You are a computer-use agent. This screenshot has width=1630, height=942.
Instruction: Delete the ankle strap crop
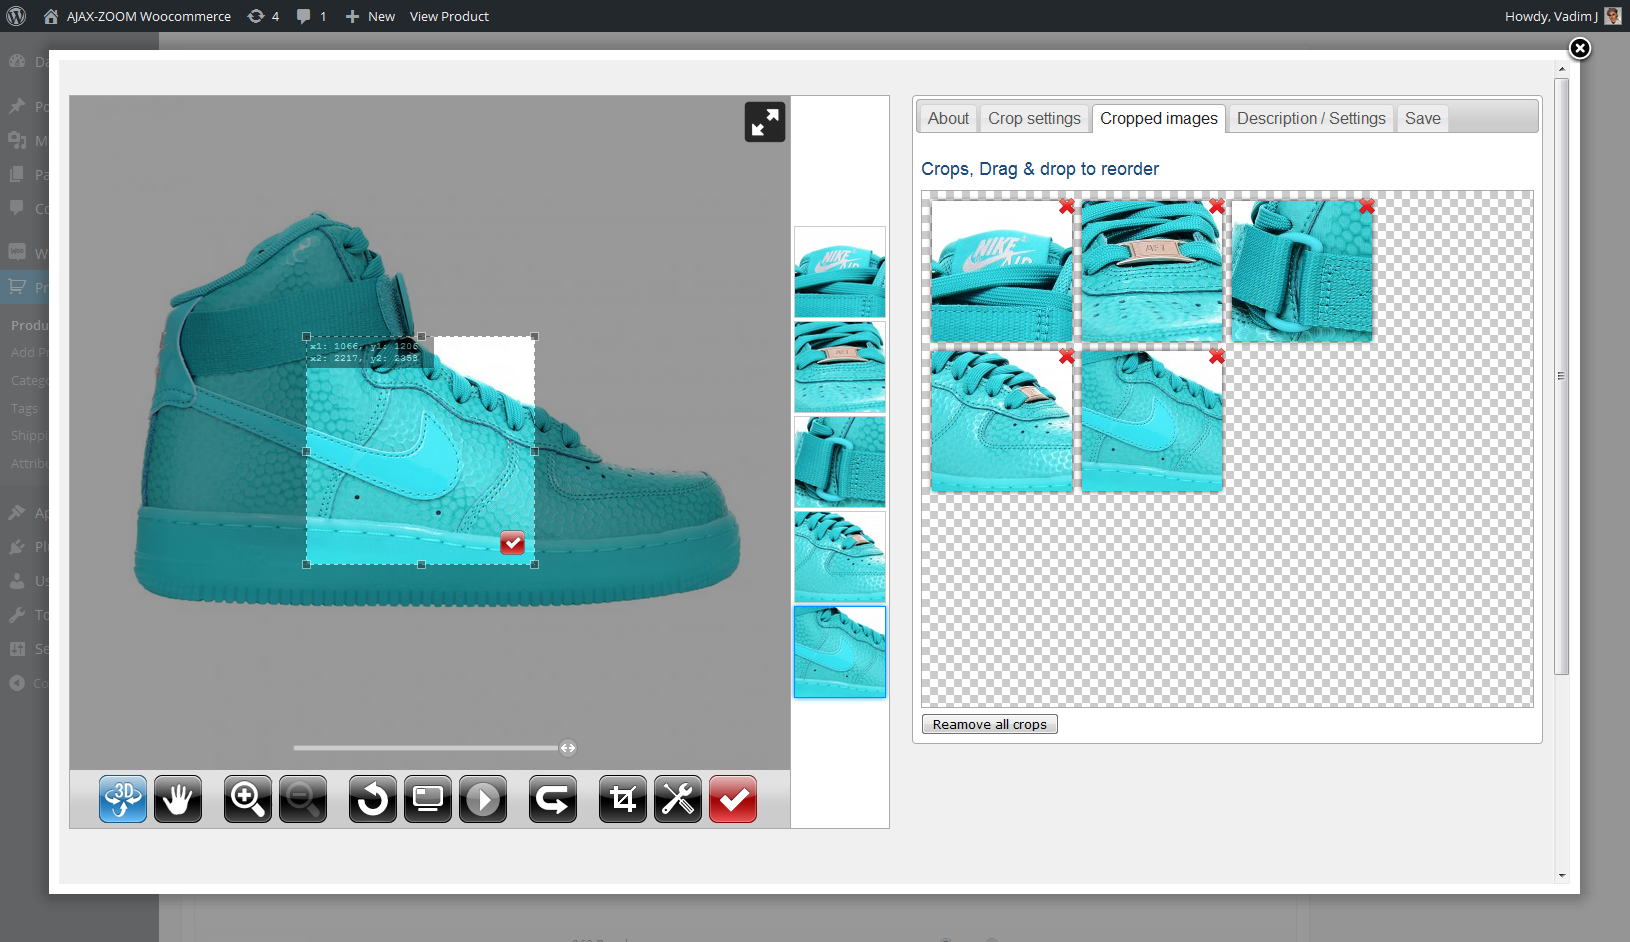coord(1367,206)
